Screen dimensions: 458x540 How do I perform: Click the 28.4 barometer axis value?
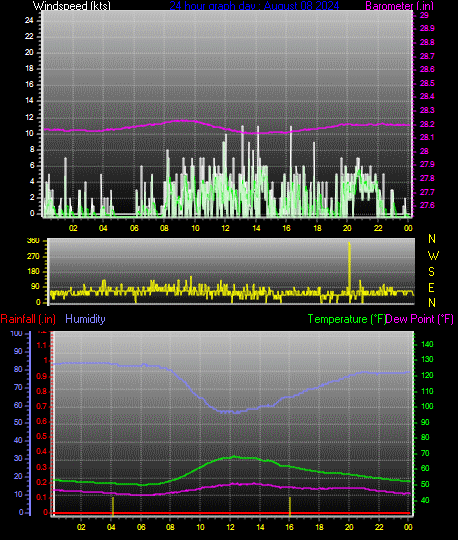[x=427, y=97]
